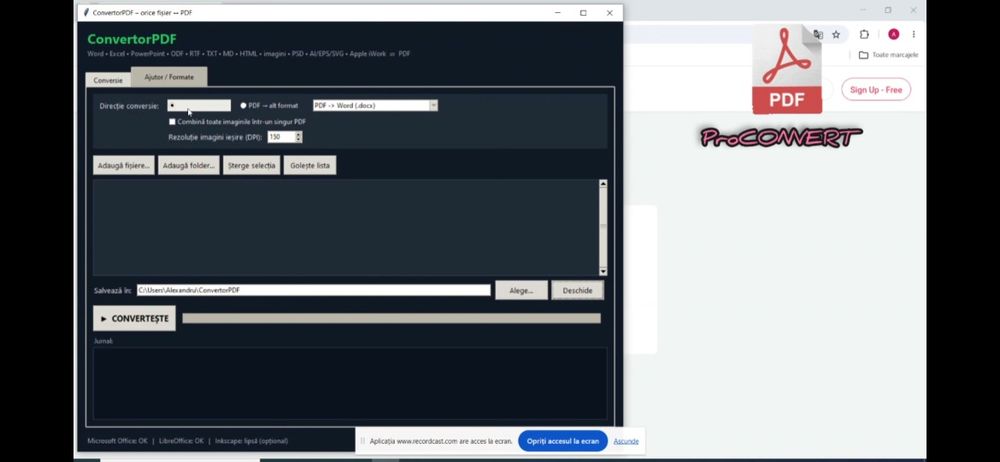
Task: Maximize the Chrome browser window
Action: click(x=888, y=10)
